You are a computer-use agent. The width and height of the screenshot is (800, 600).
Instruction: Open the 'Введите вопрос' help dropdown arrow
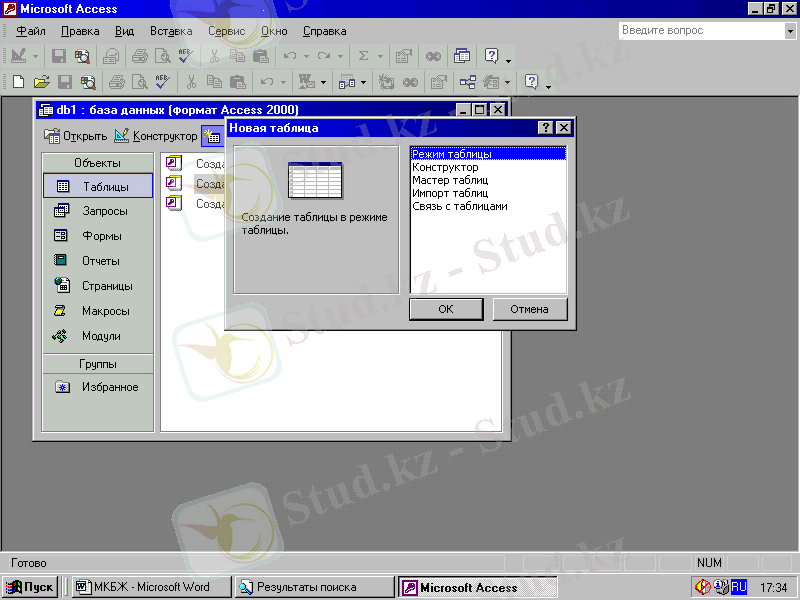(x=789, y=31)
